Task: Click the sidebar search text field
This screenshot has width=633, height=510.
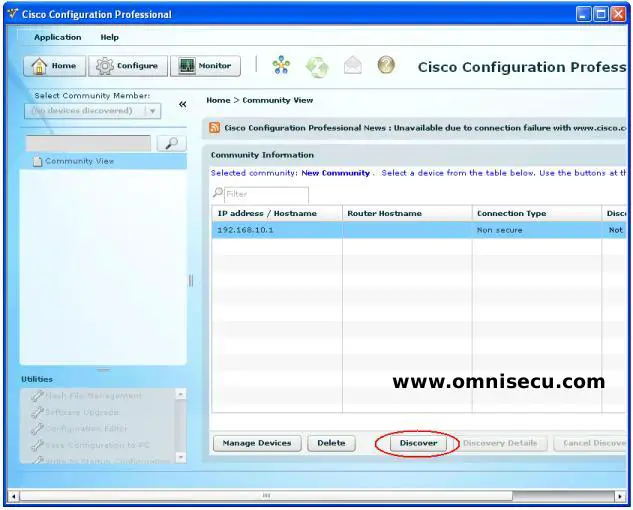Action: 88,143
